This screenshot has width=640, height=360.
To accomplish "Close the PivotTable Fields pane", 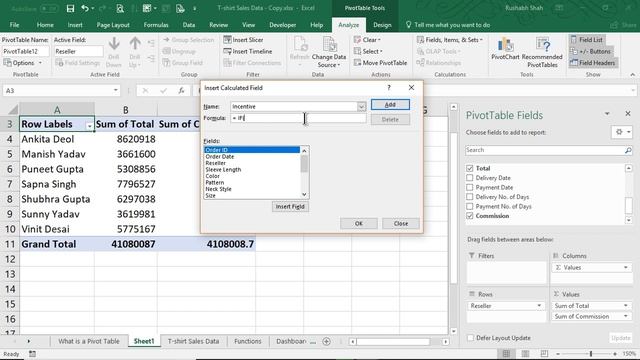I will [x=628, y=113].
